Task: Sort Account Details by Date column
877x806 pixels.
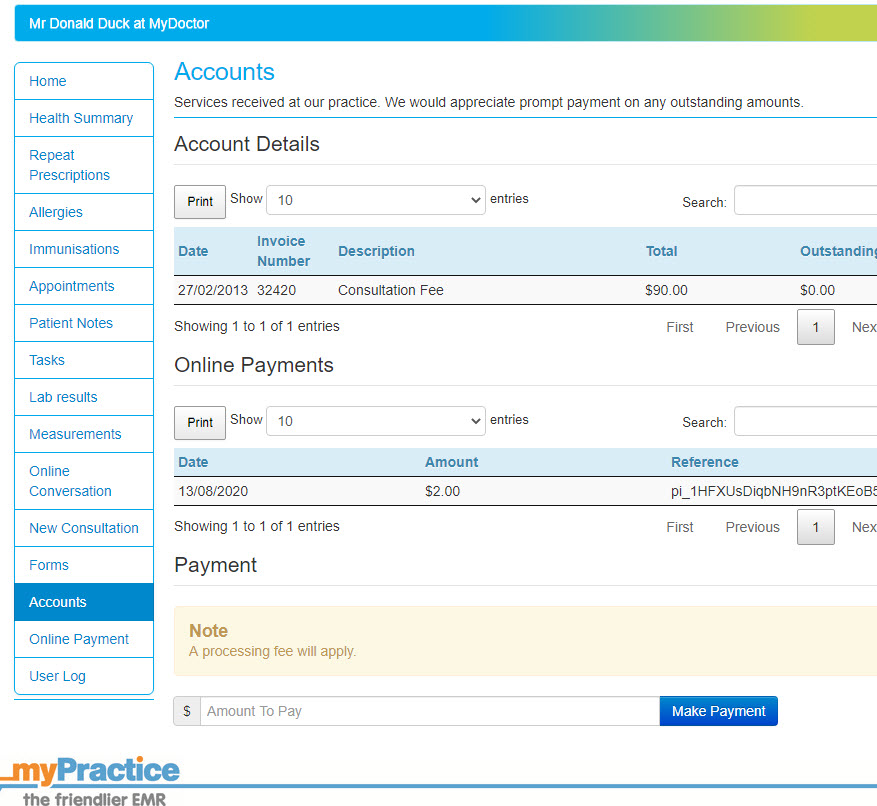Action: coord(193,251)
